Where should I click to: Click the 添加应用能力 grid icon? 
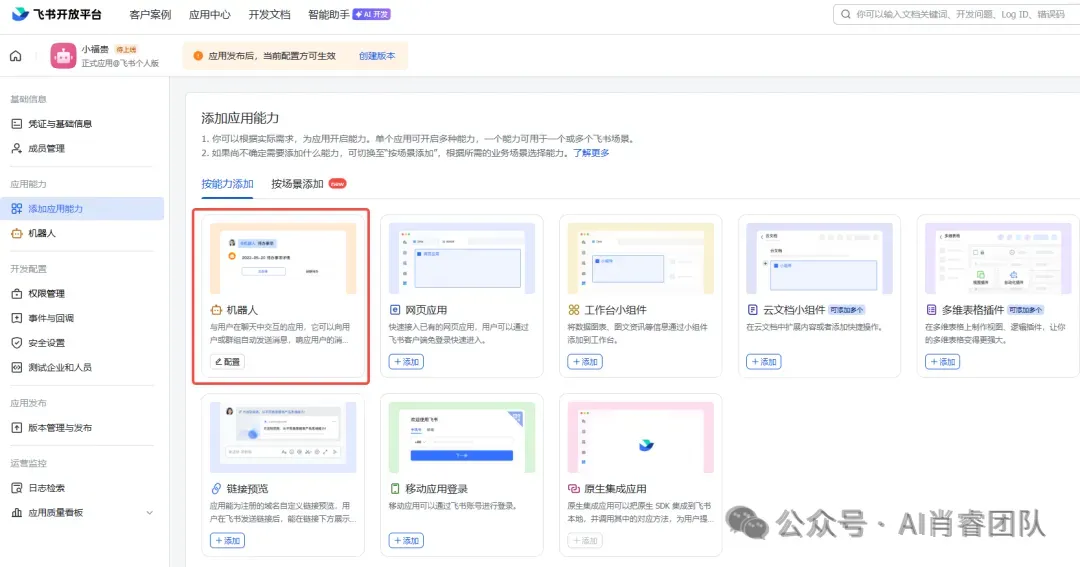click(17, 209)
